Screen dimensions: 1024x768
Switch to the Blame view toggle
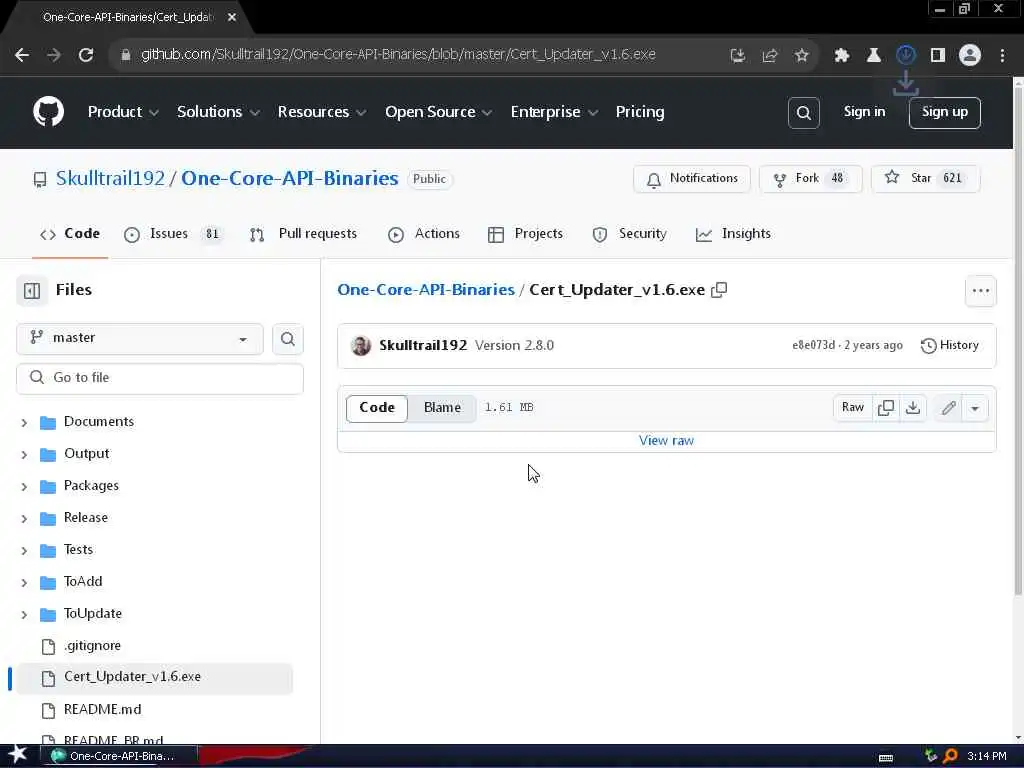tap(442, 408)
